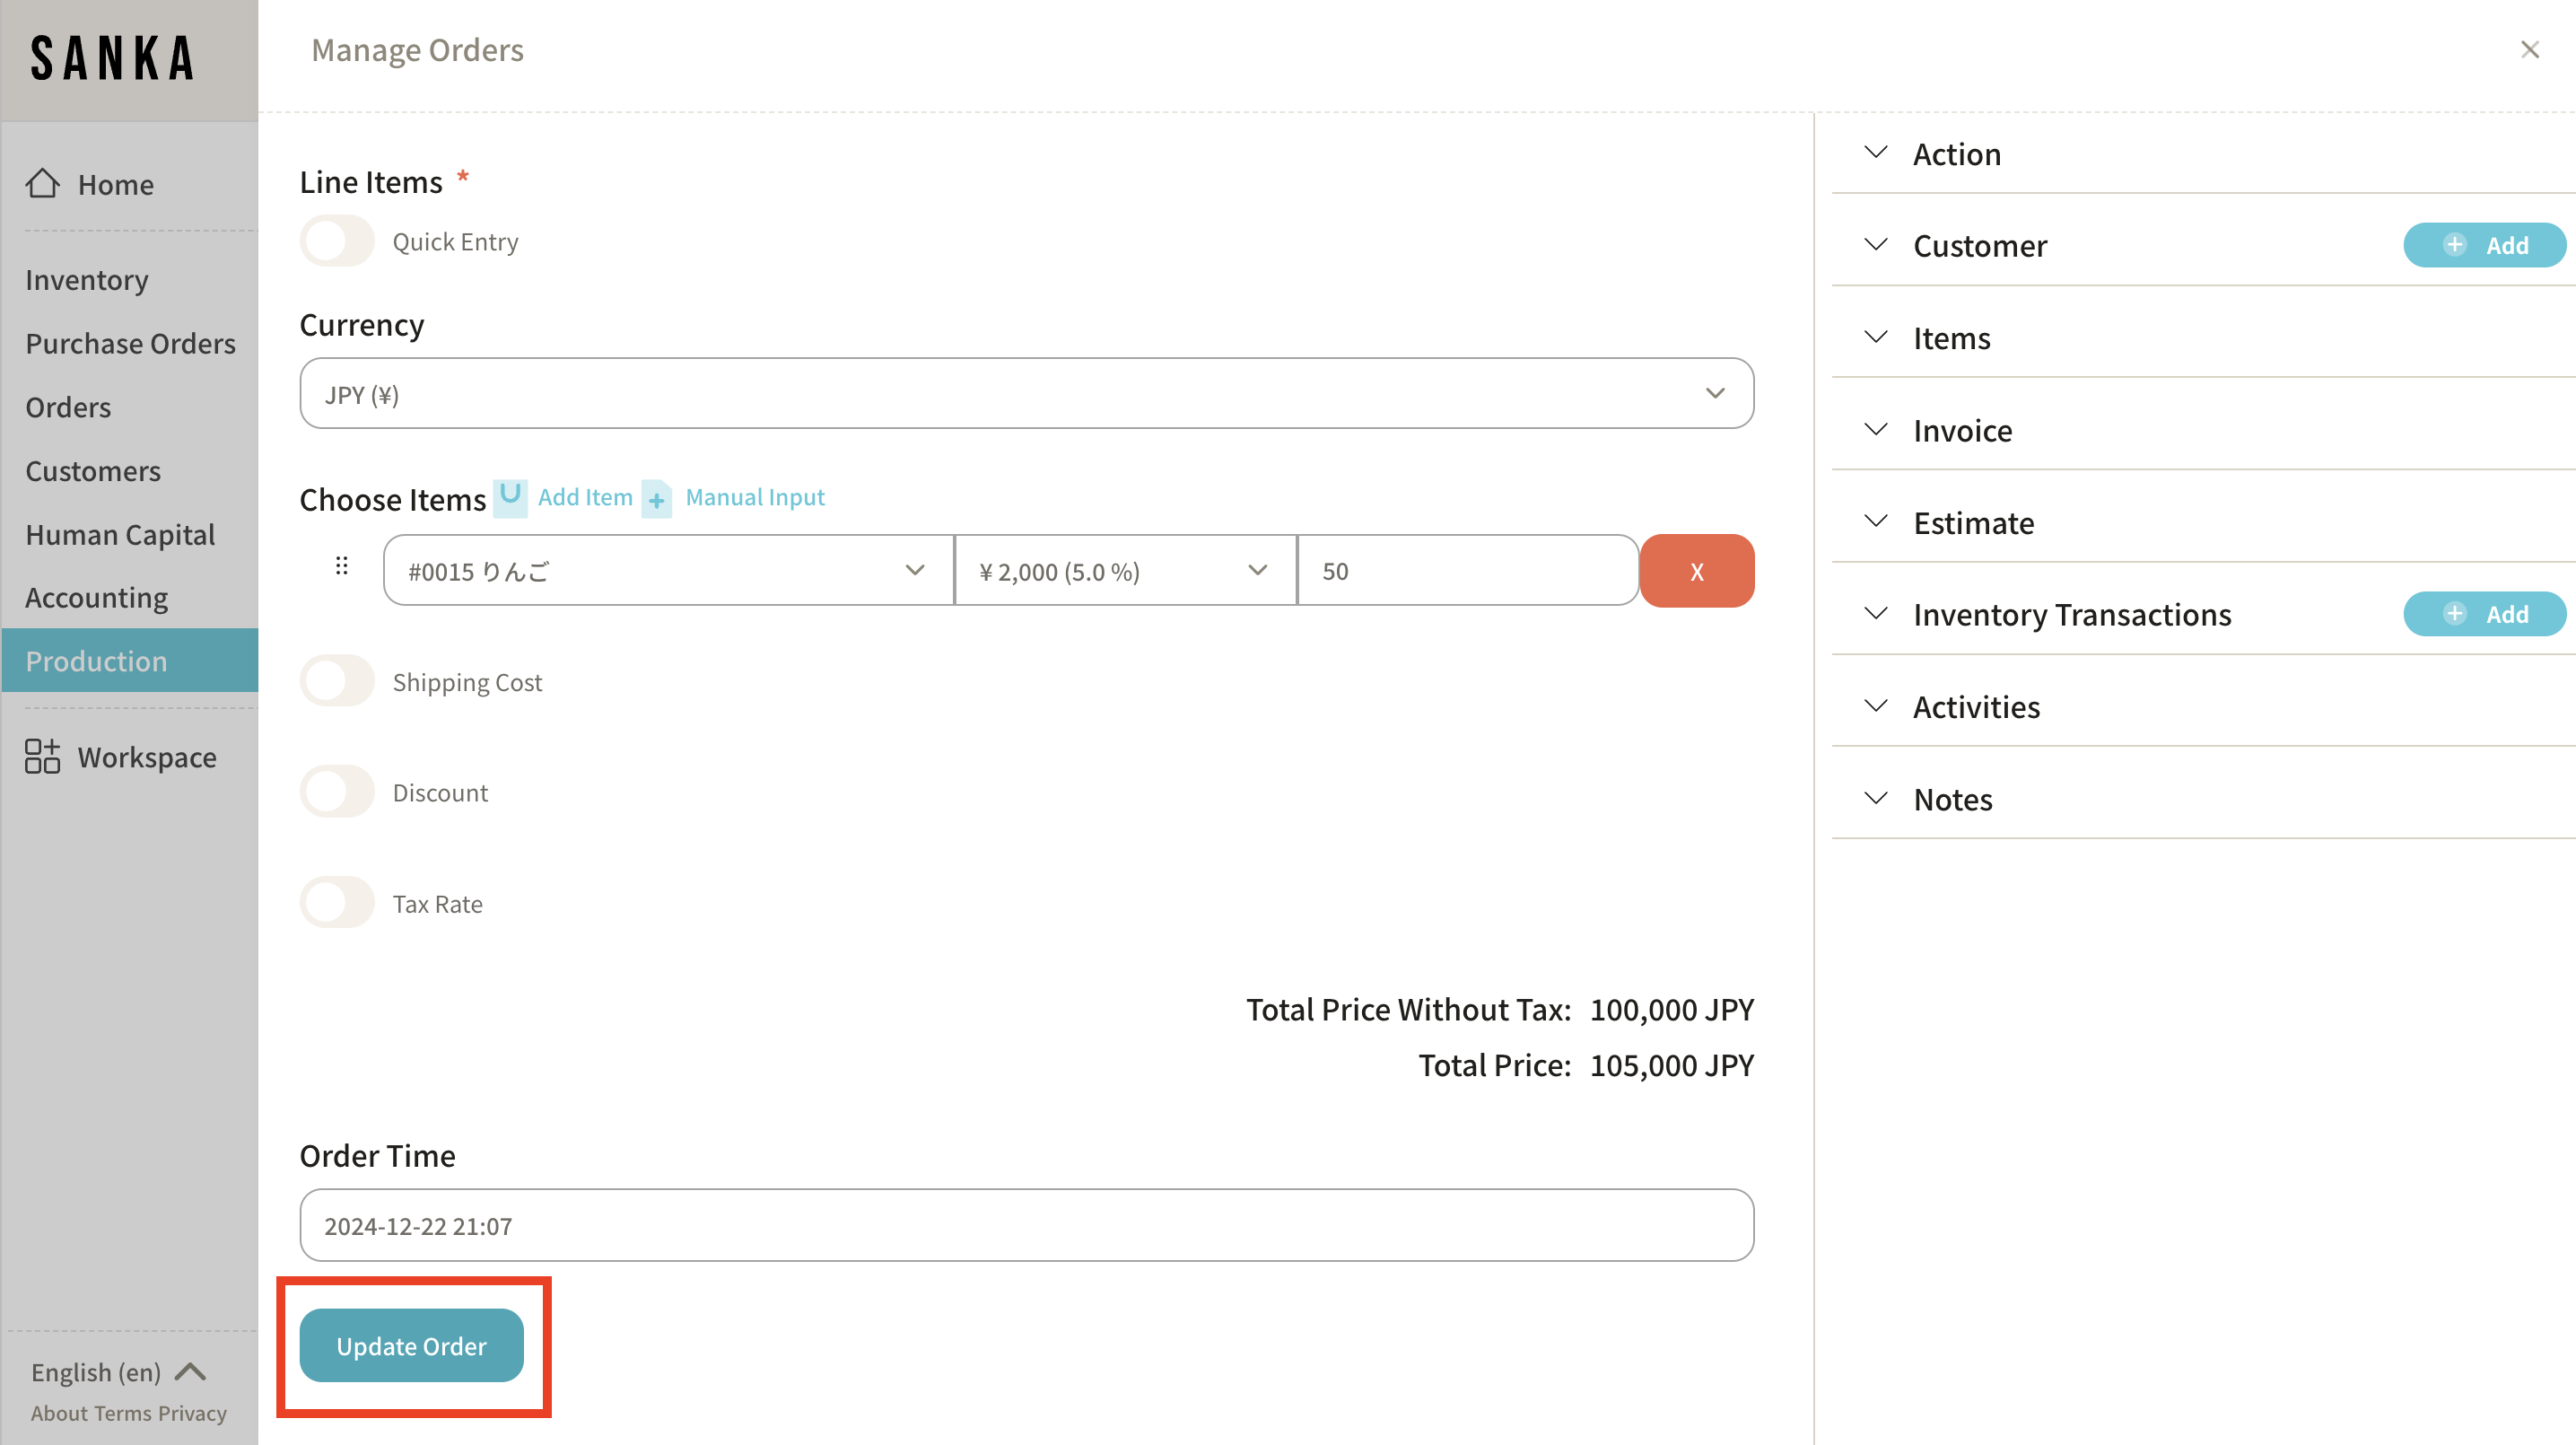Toggle the Discount switch

click(337, 792)
